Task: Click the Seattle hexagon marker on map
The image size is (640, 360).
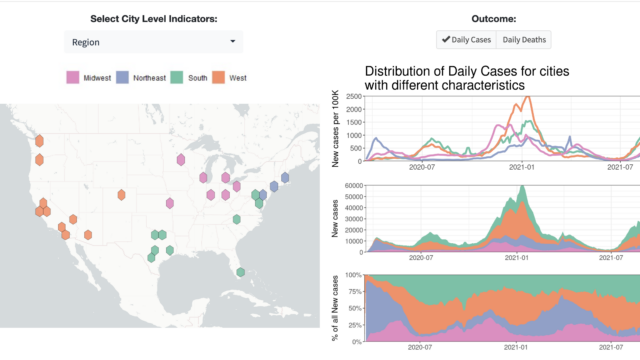Action: click(x=39, y=141)
